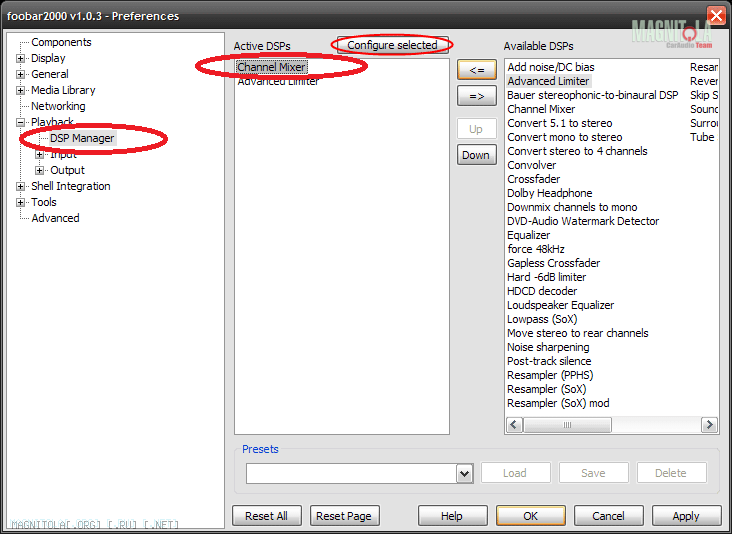This screenshot has width=732, height=534.
Task: Select Convert mono to stereo
Action: [565, 137]
